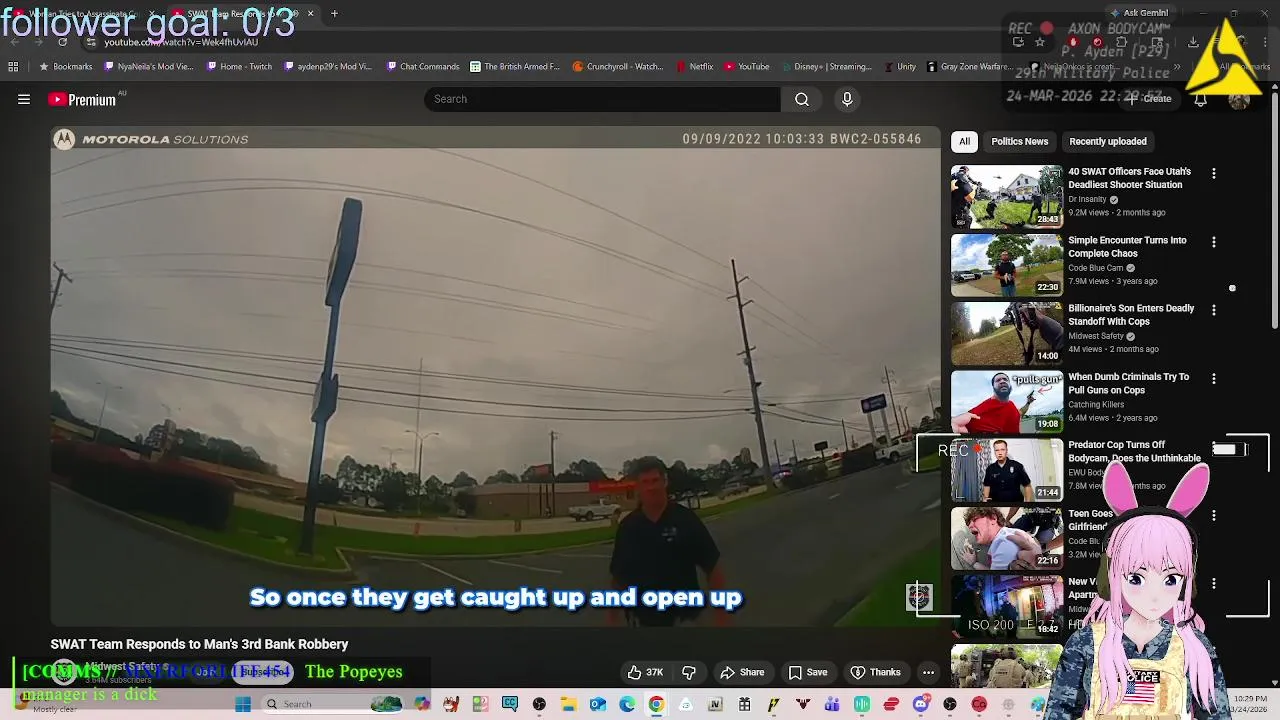Screen dimensions: 1280x720
Task: Open YouTube bookmark in bookmarks bar
Action: [746, 66]
